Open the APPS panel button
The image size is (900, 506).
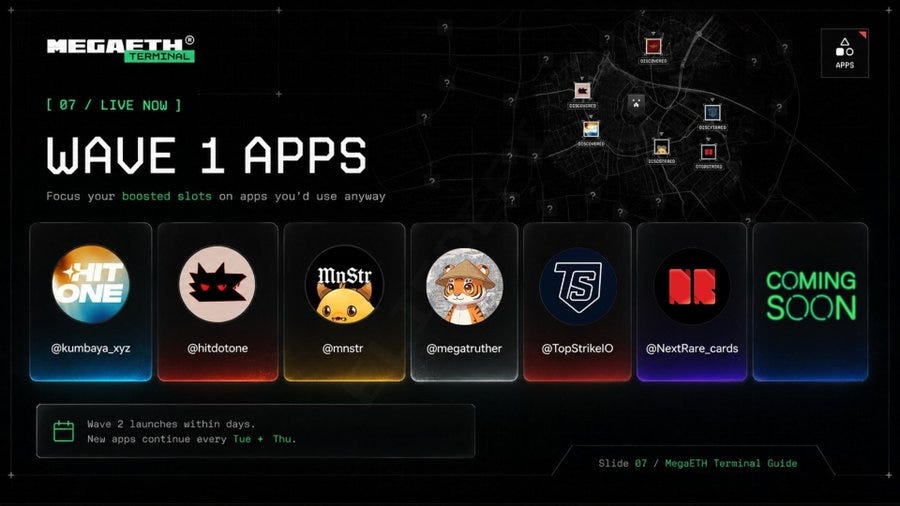(844, 53)
